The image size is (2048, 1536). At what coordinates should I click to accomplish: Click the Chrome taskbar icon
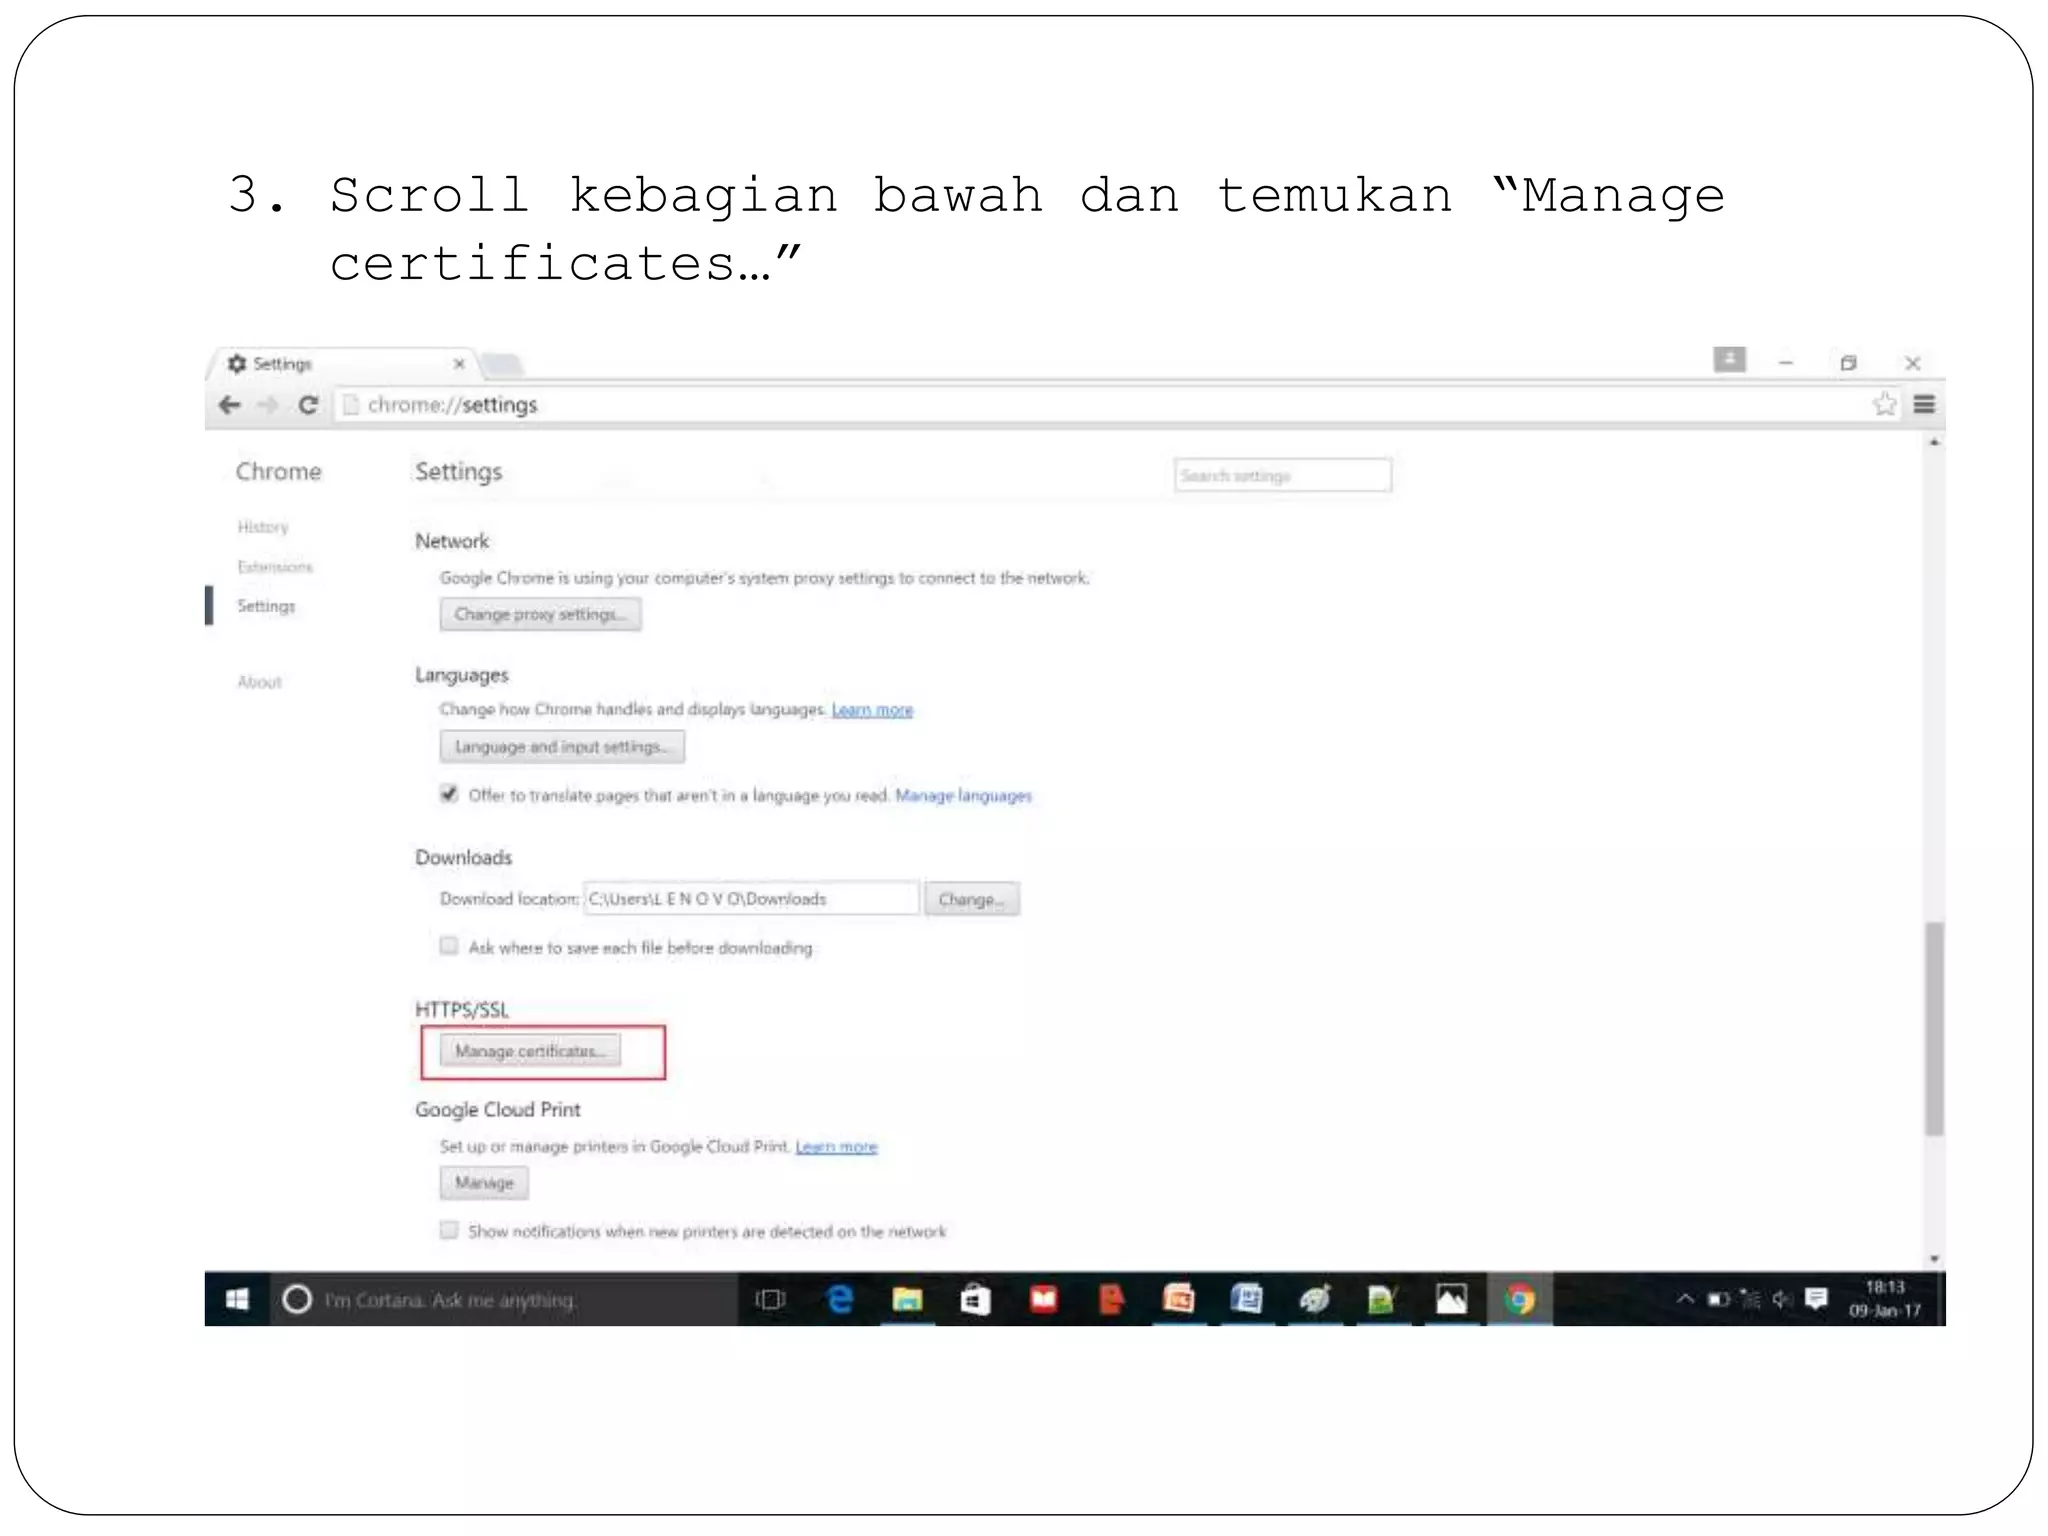pos(1520,1299)
